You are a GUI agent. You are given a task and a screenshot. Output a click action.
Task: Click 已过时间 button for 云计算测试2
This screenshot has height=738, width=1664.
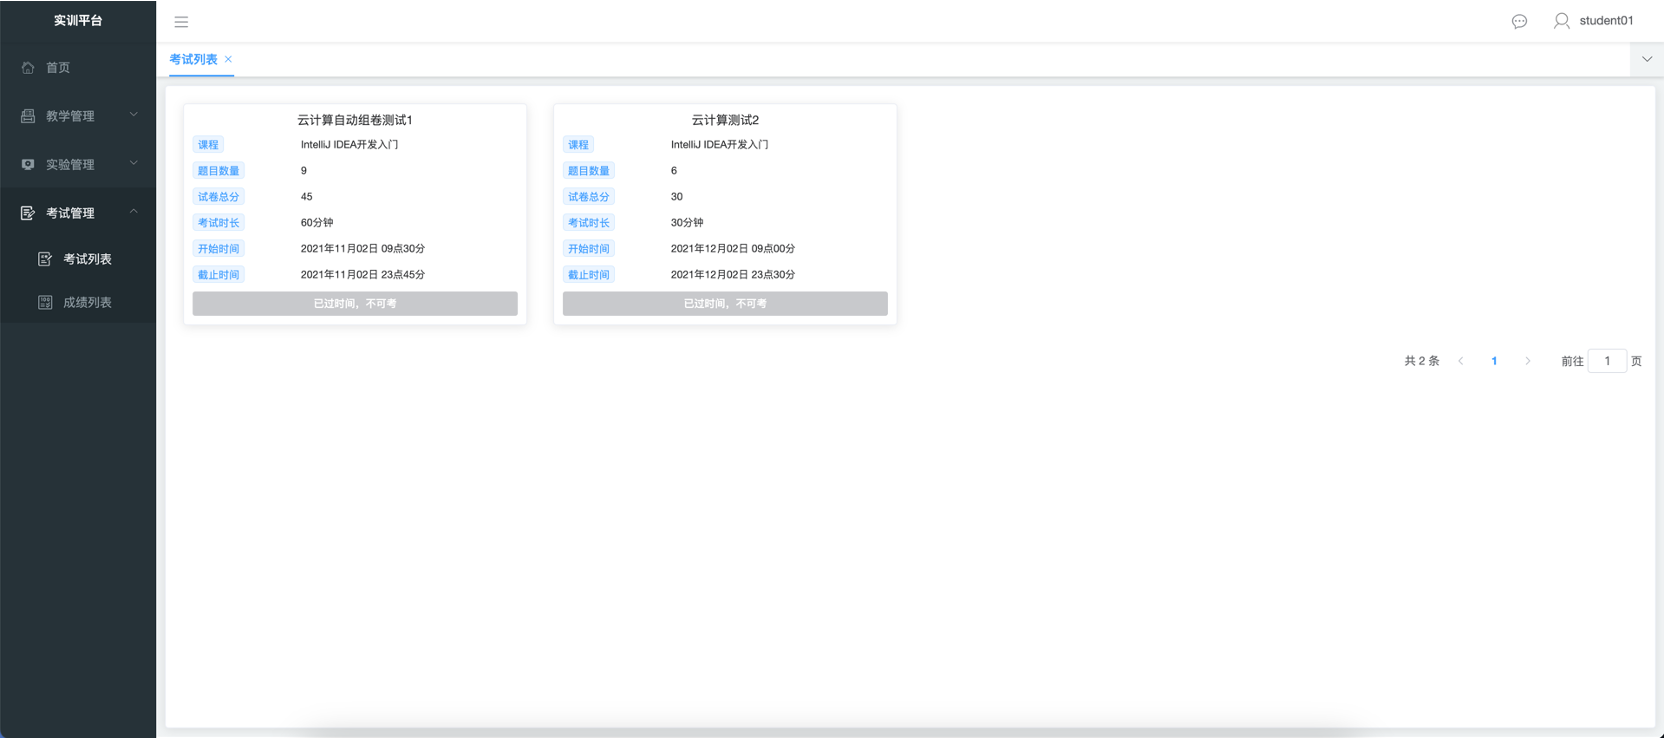(725, 303)
